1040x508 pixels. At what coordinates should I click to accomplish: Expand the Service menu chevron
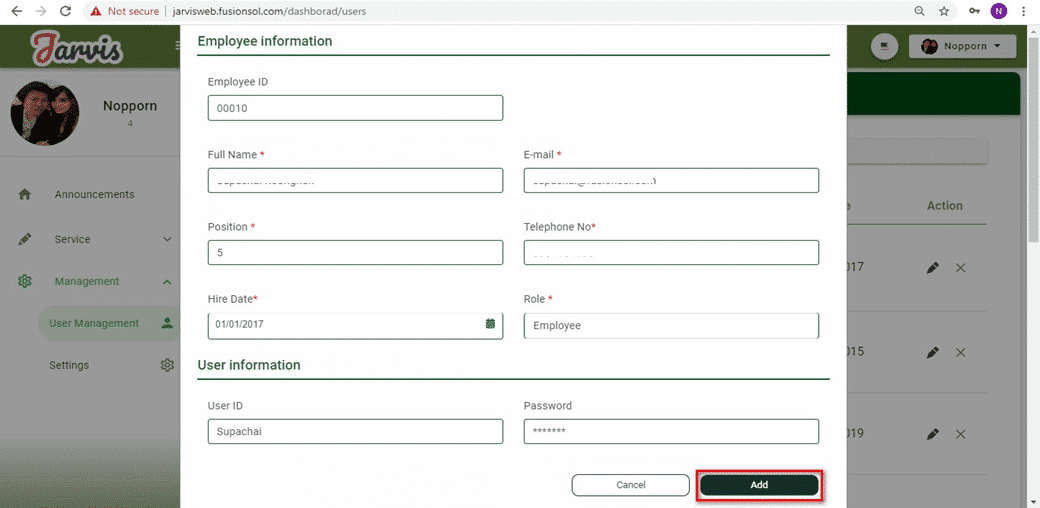167,240
